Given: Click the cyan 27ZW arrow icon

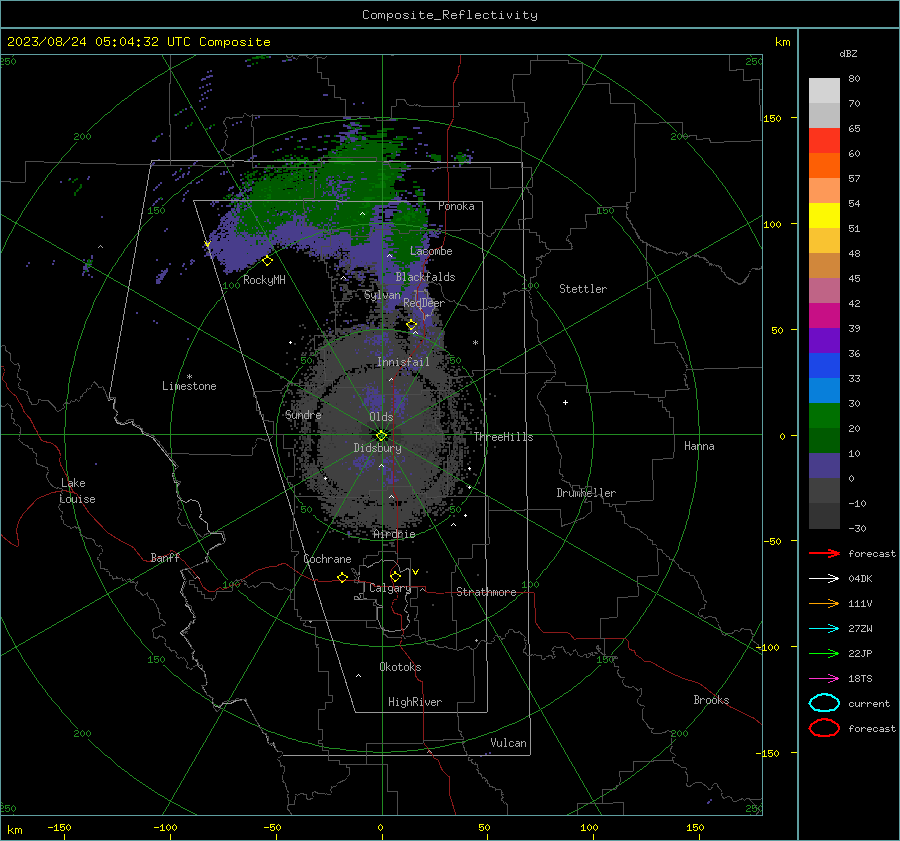Looking at the screenshot, I should [824, 628].
